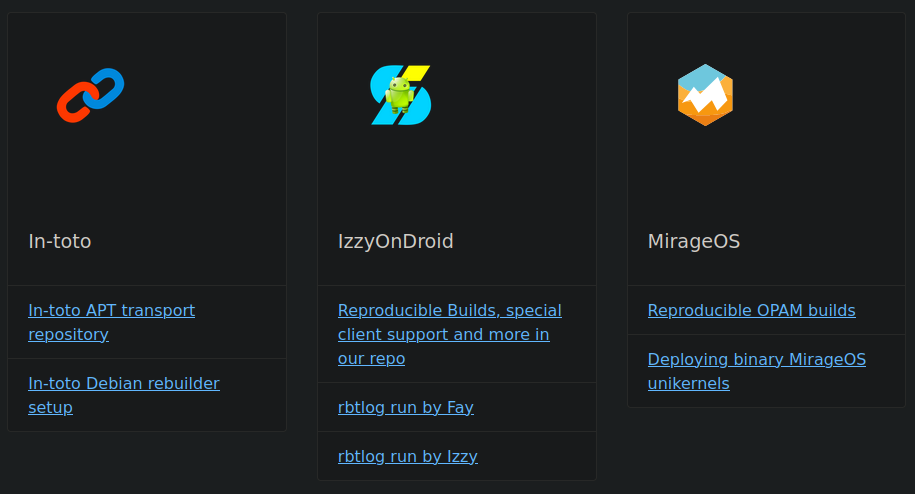
Task: Click the yellow bolt stripe of IzzyOnDroid logo
Action: (x=419, y=74)
